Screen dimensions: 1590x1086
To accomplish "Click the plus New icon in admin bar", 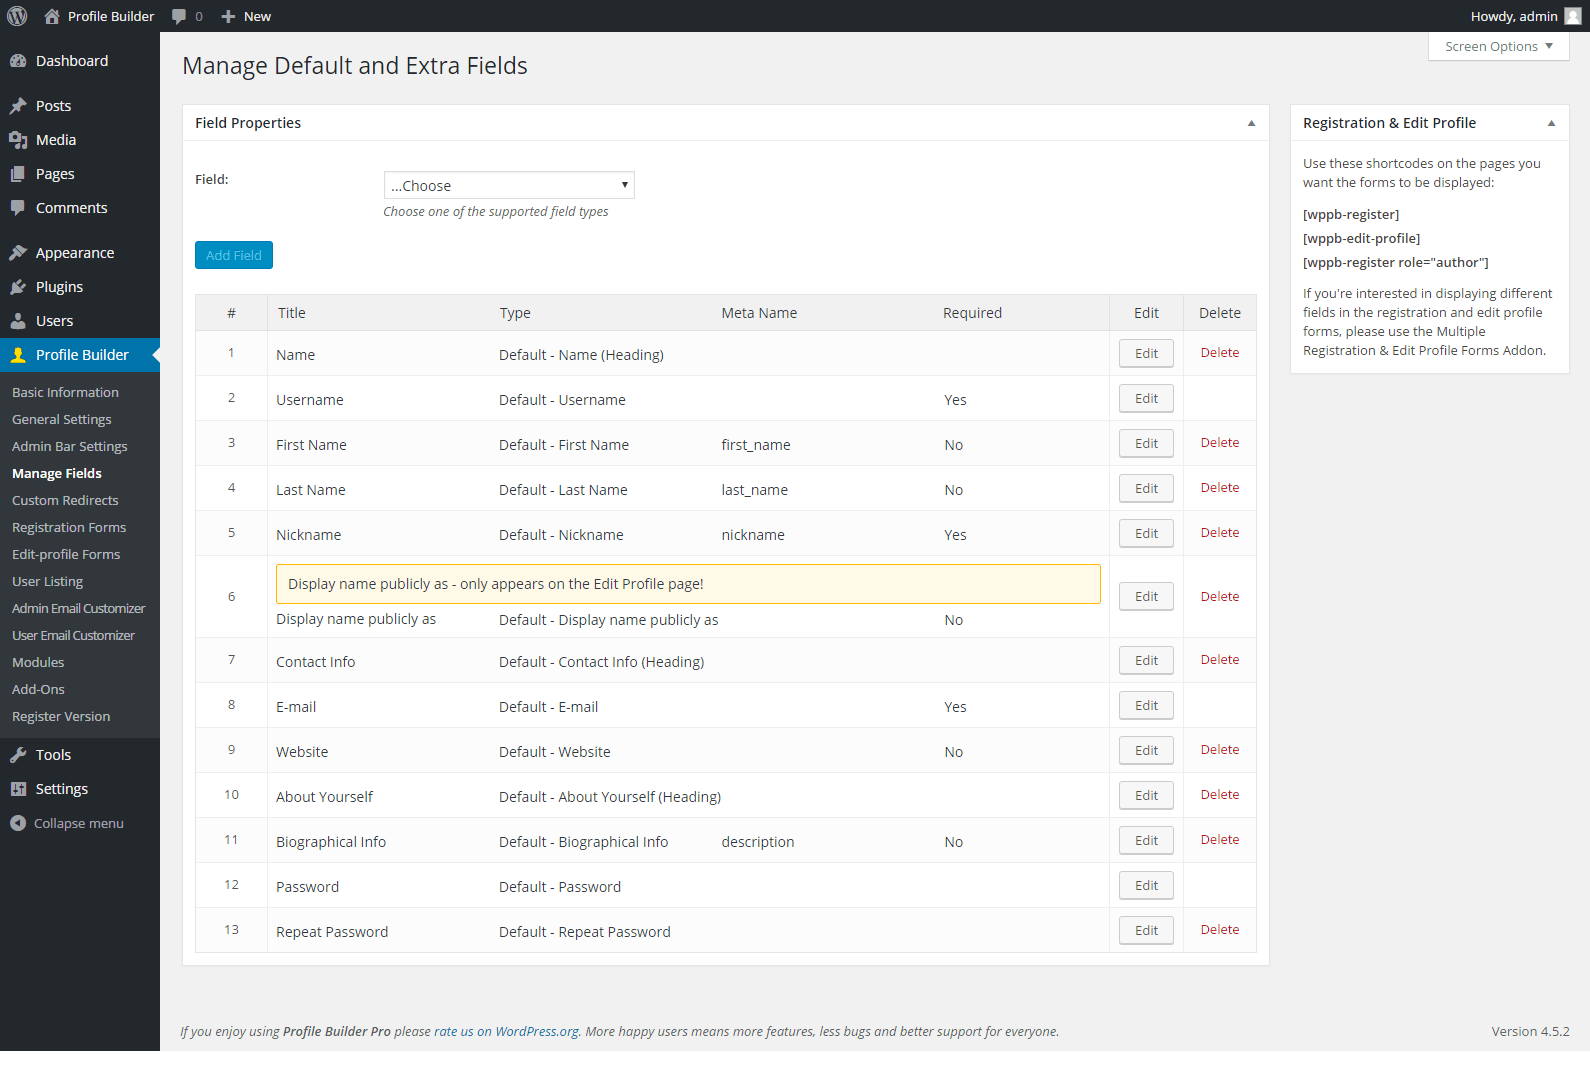I will (x=228, y=16).
